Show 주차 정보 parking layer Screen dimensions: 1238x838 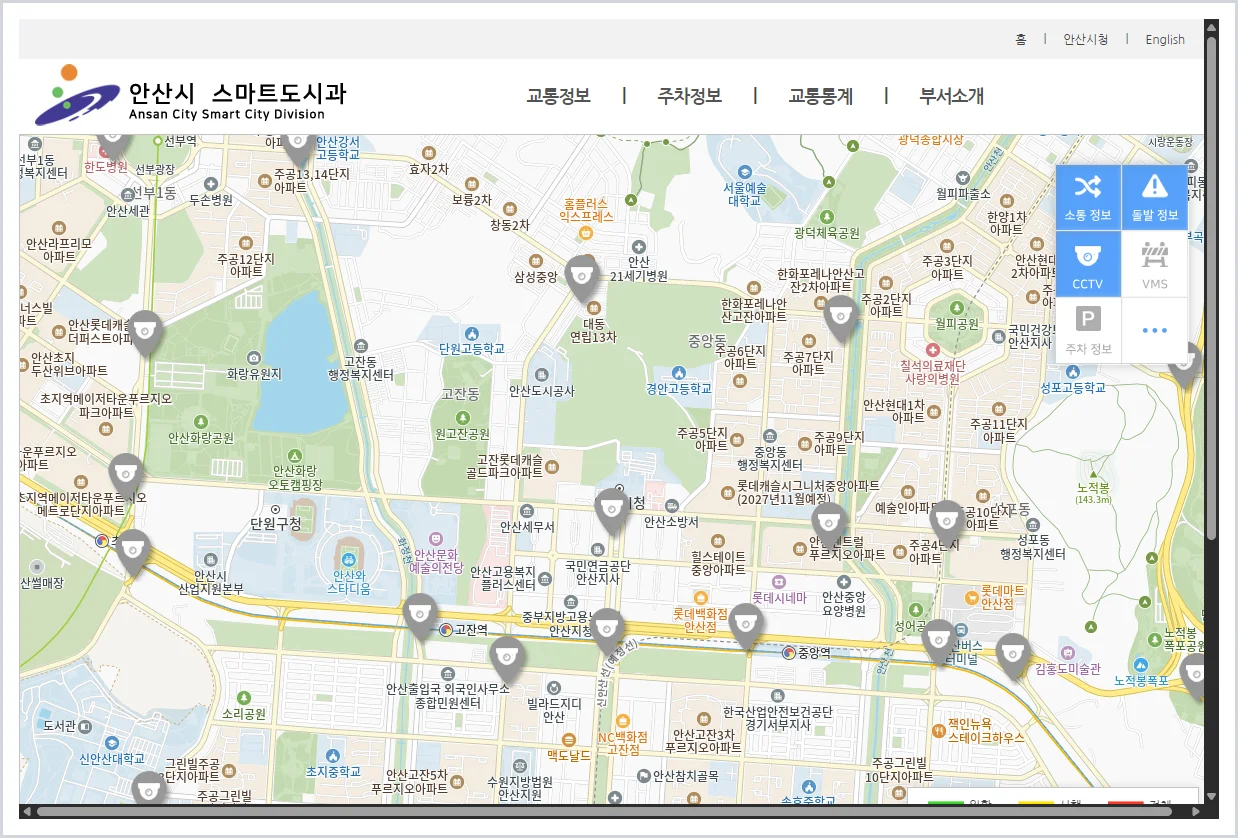[1088, 330]
